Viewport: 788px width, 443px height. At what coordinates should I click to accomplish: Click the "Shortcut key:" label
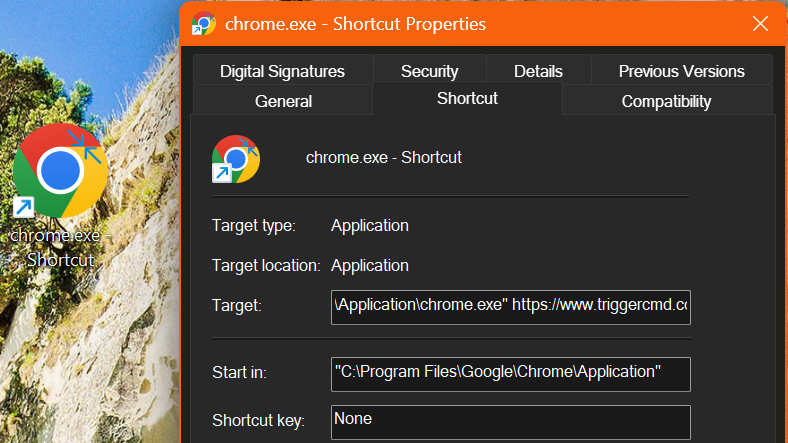[258, 421]
